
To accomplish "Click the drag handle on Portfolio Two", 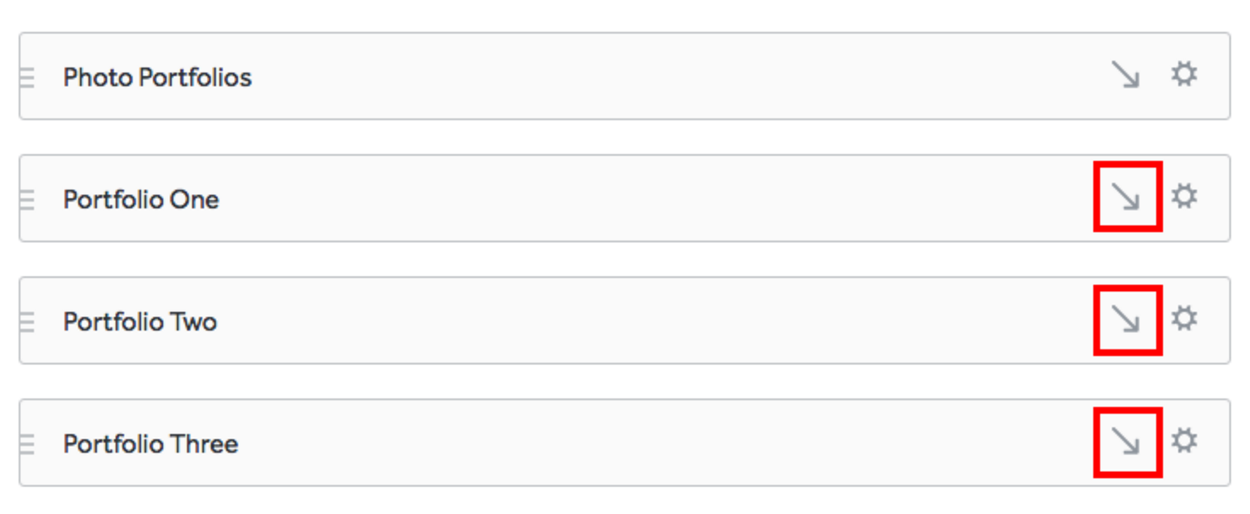I will point(27,322).
